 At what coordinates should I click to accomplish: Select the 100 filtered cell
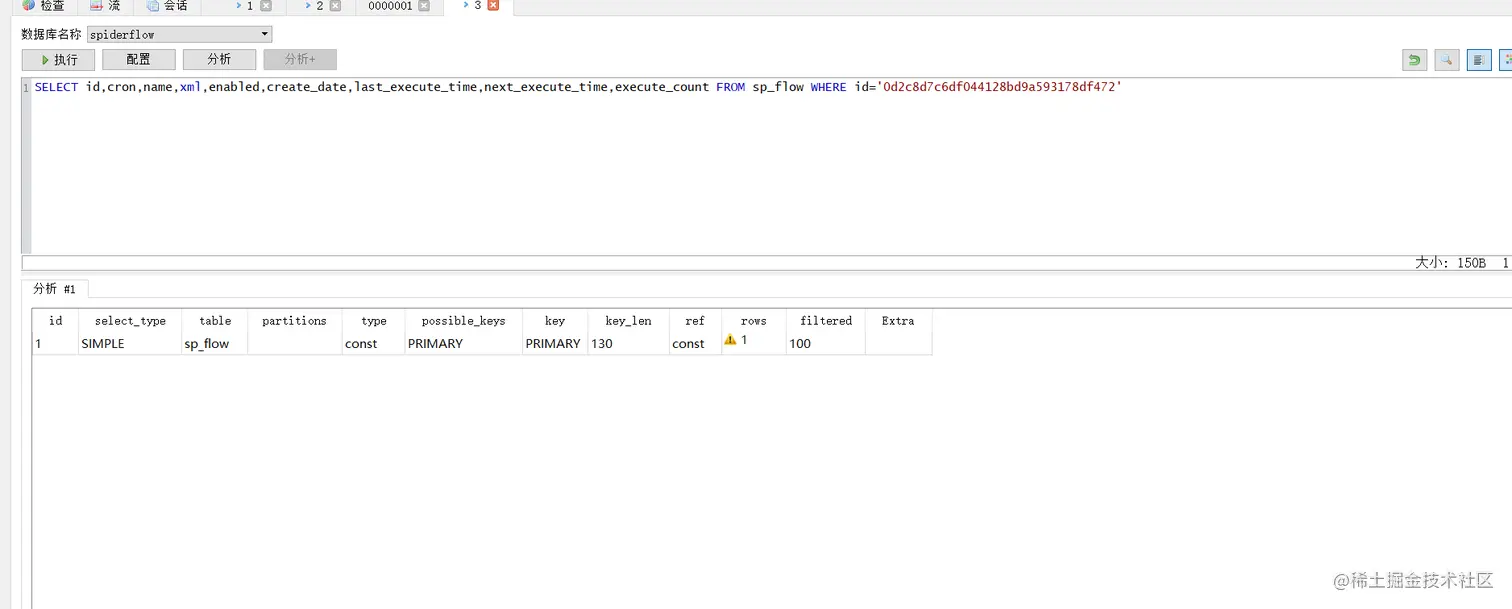tap(826, 343)
